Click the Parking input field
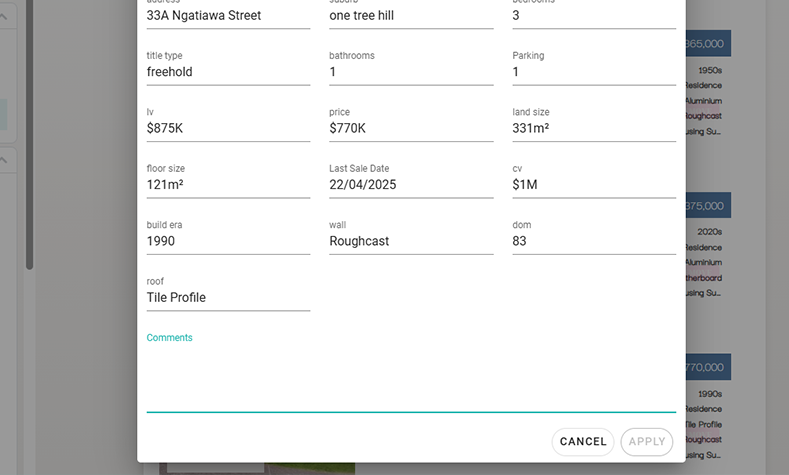 click(x=593, y=72)
